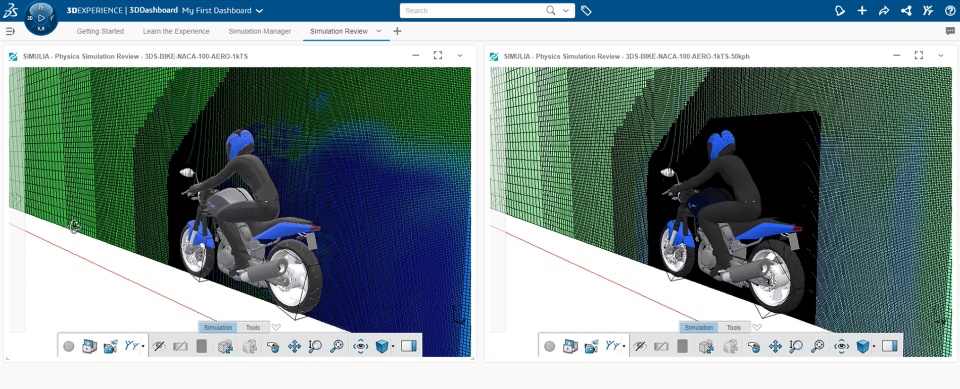Screen dimensions: 960x389
Task: Open view style cube dropdown in left widget
Action: click(x=392, y=347)
